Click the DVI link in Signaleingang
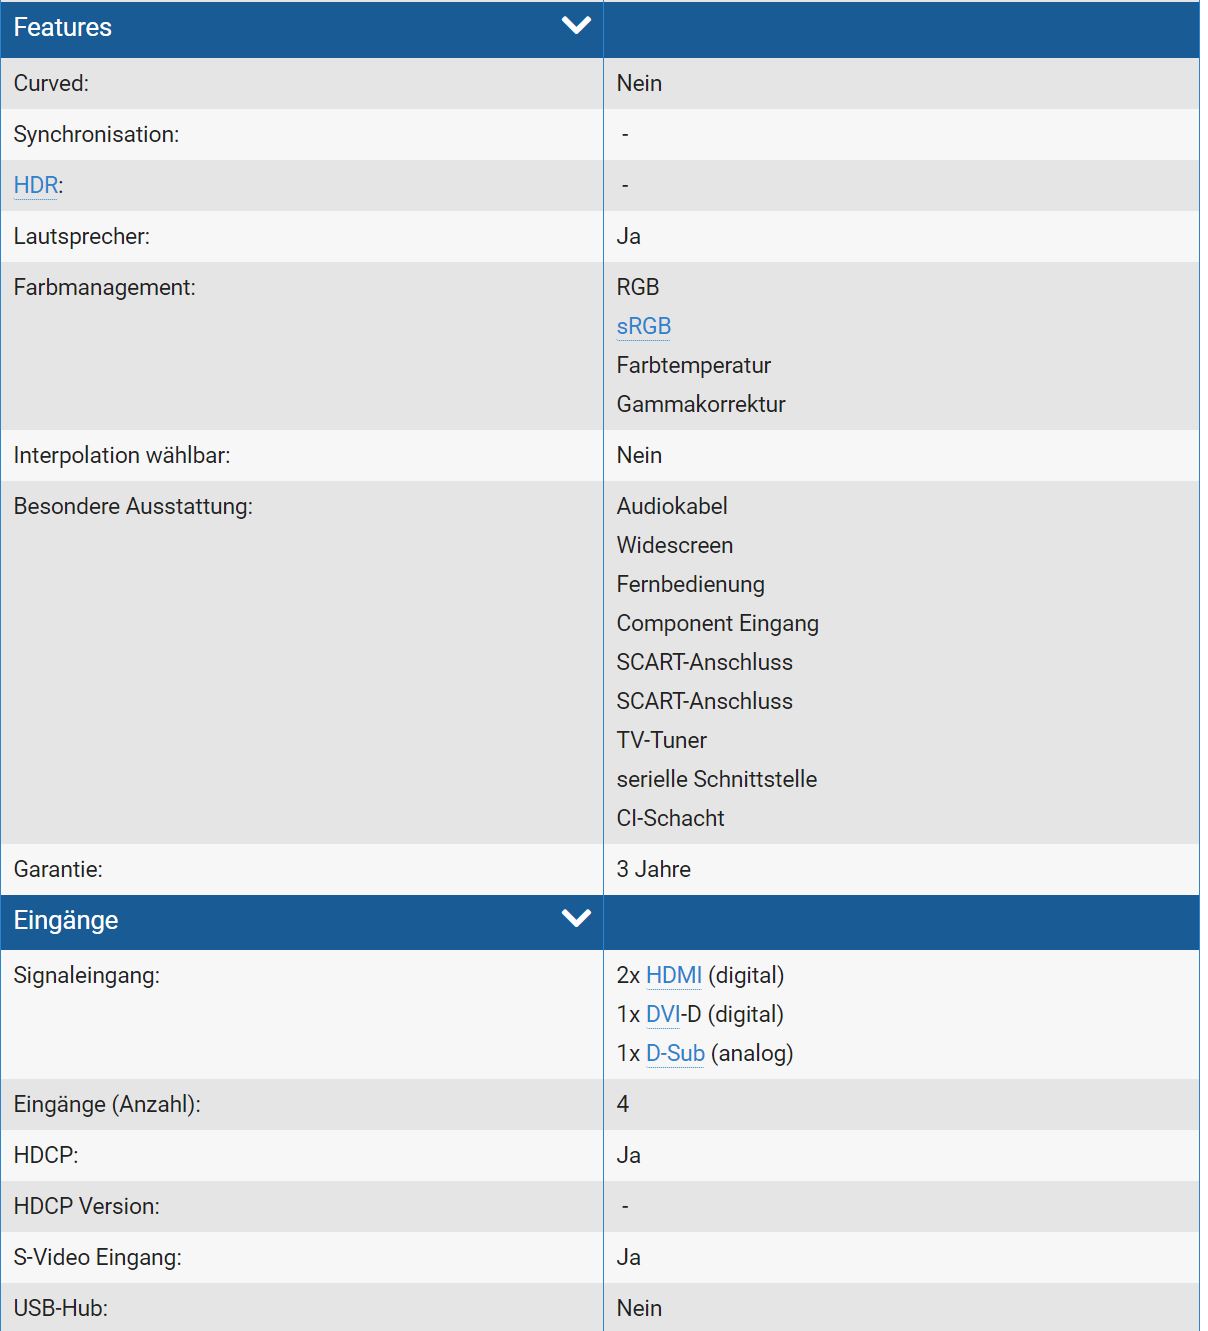This screenshot has height=1331, width=1208. [662, 1015]
